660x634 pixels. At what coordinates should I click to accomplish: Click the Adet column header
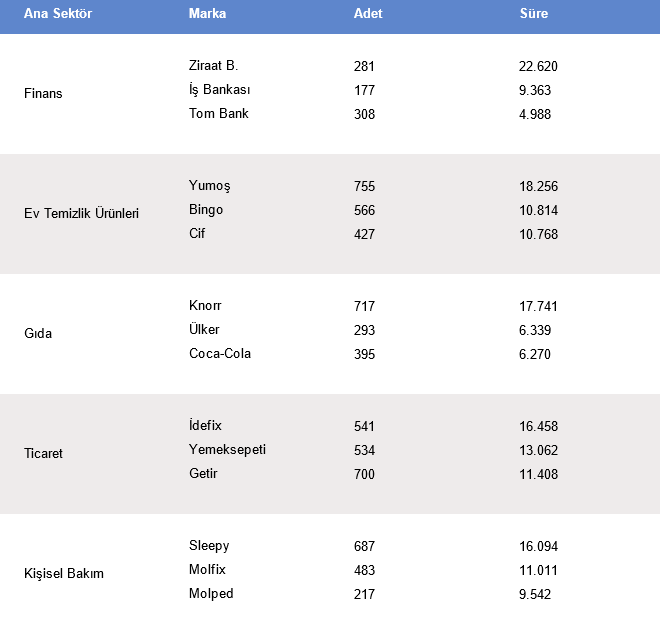[x=368, y=14]
